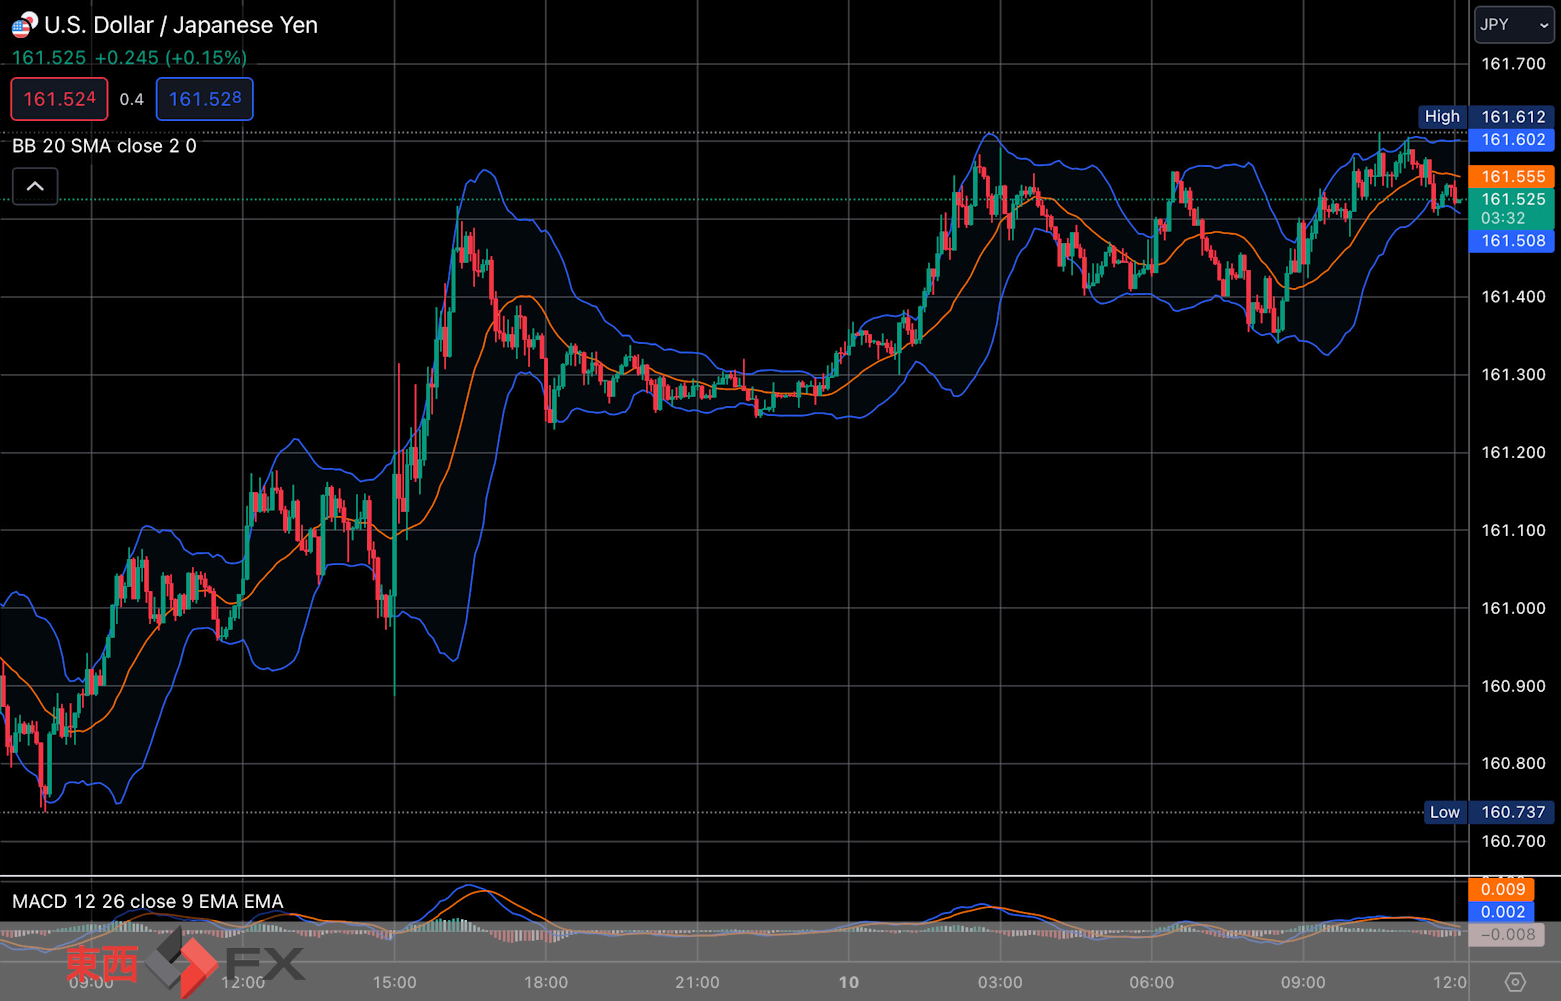
Task: Click the blue upper band 161.602 tag
Action: click(x=1512, y=140)
